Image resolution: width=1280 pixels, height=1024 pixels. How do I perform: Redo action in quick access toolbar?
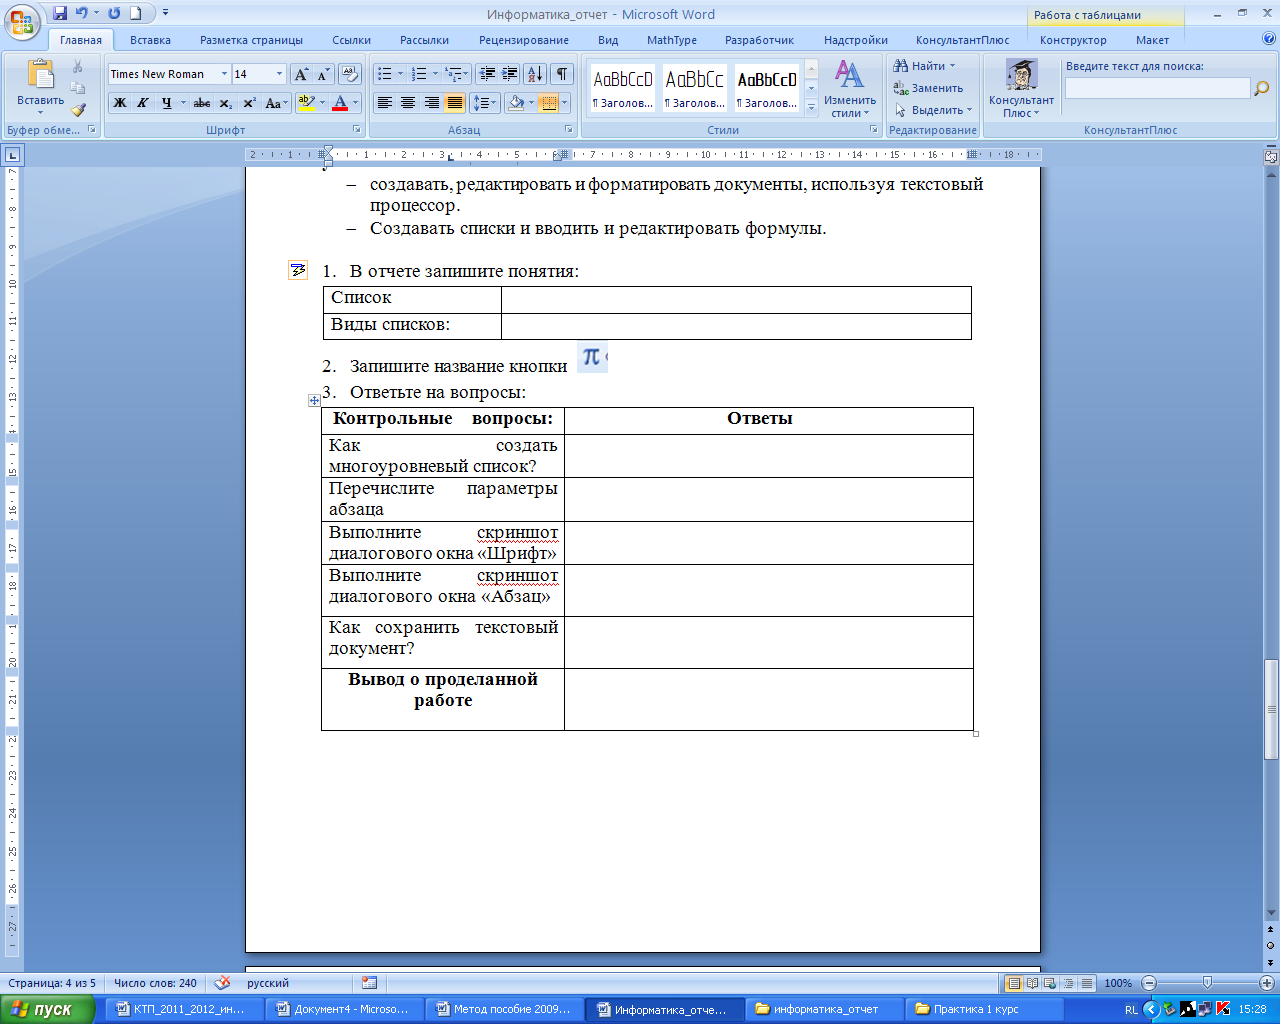(x=114, y=13)
